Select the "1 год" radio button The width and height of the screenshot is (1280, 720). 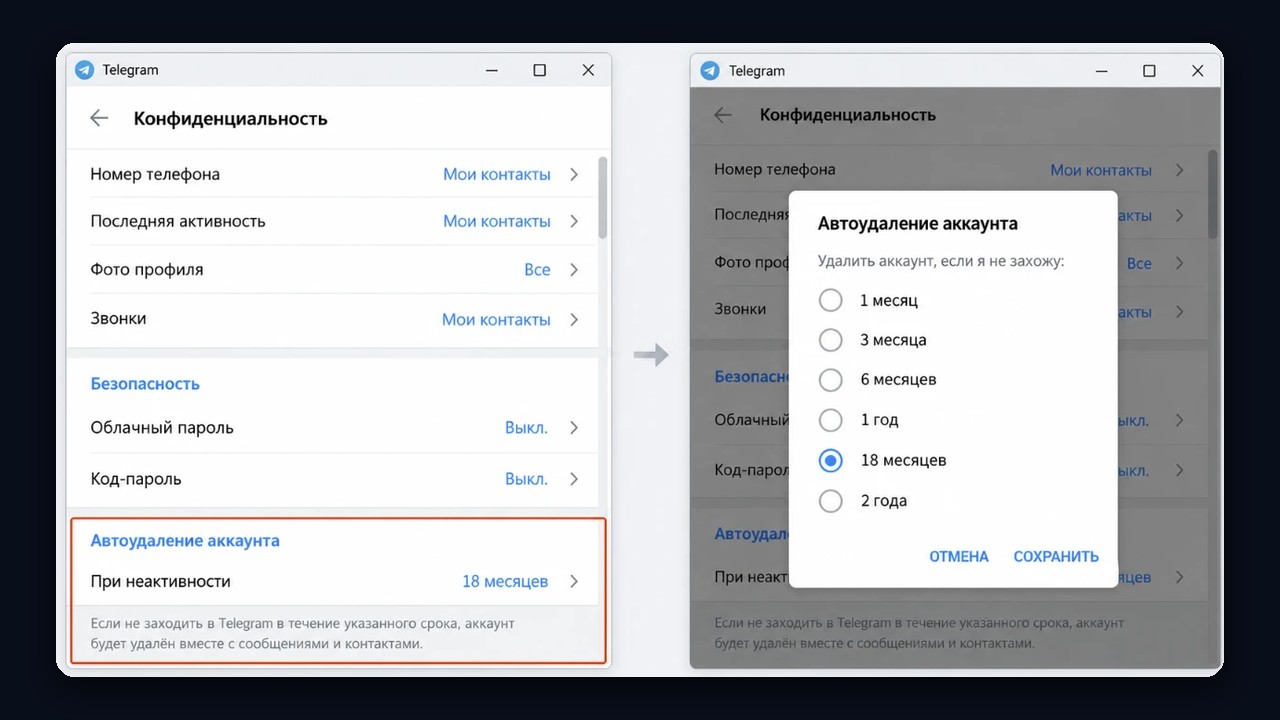click(831, 420)
